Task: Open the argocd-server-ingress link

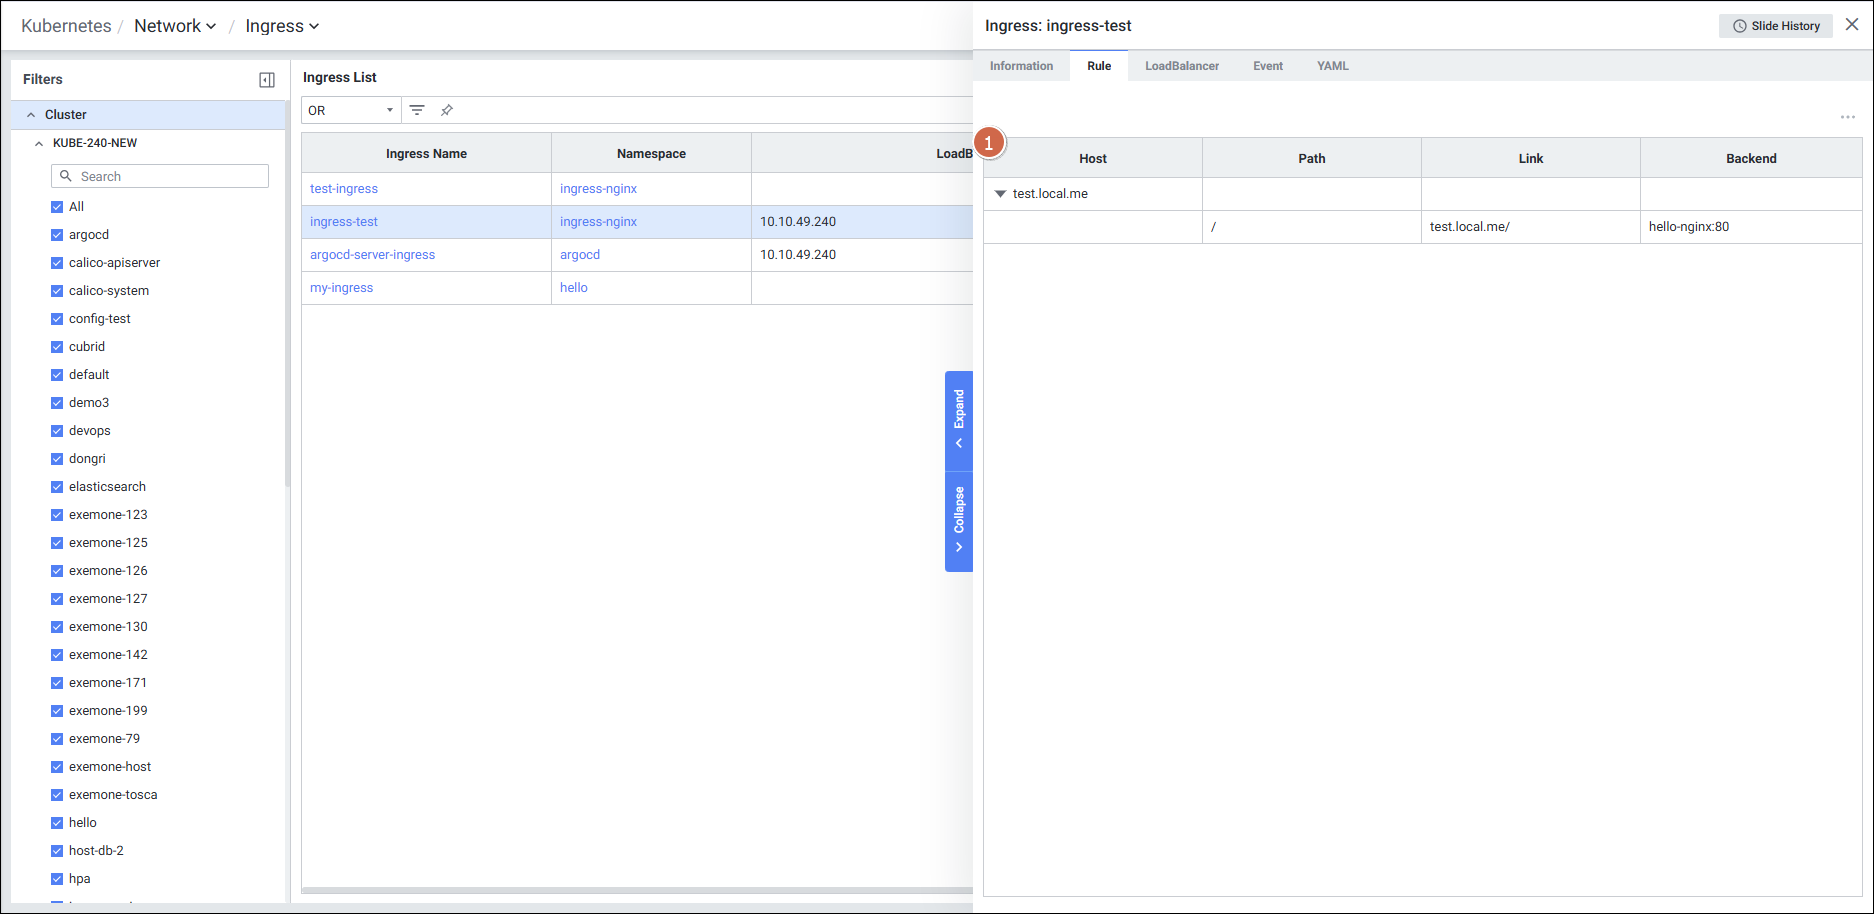Action: pos(372,255)
